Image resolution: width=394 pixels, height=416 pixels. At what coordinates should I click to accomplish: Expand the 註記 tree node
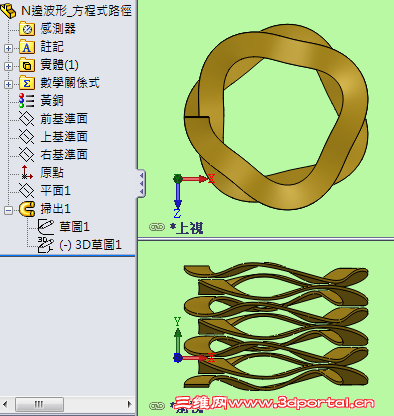8,48
